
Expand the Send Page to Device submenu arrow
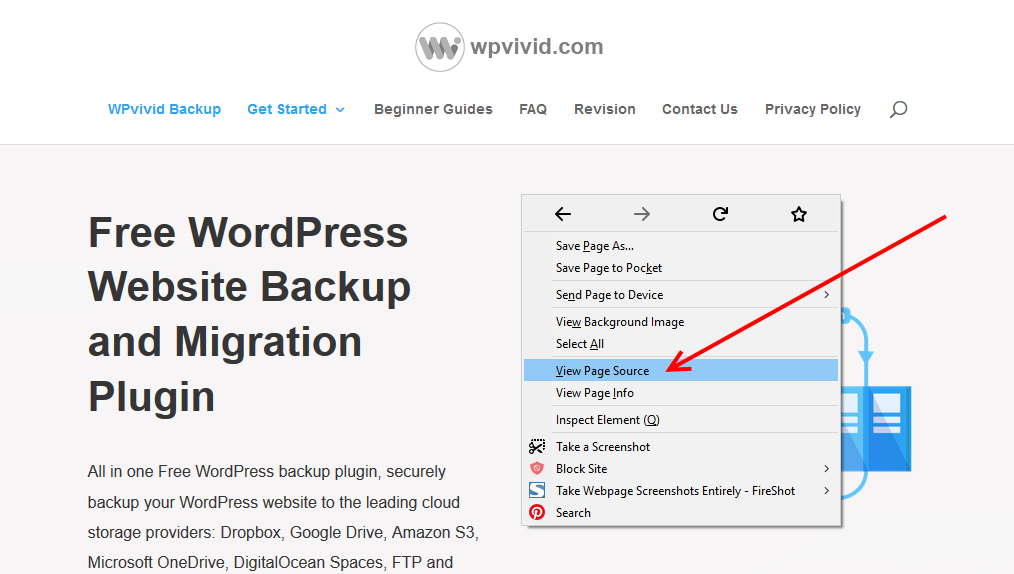pos(826,295)
